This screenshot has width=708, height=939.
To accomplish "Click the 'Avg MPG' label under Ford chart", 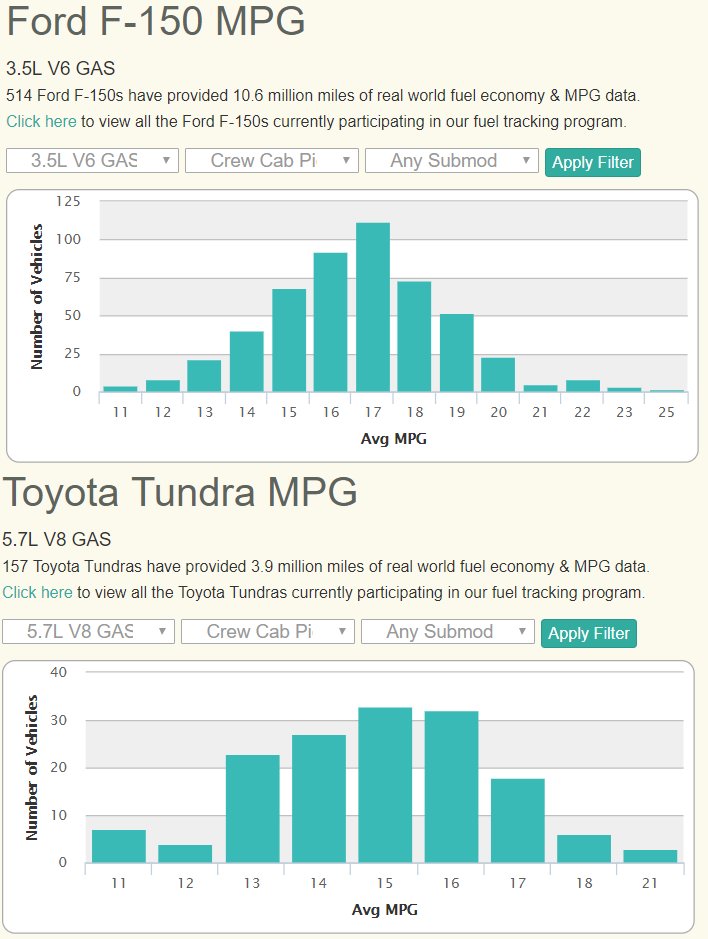I will pyautogui.click(x=394, y=439).
